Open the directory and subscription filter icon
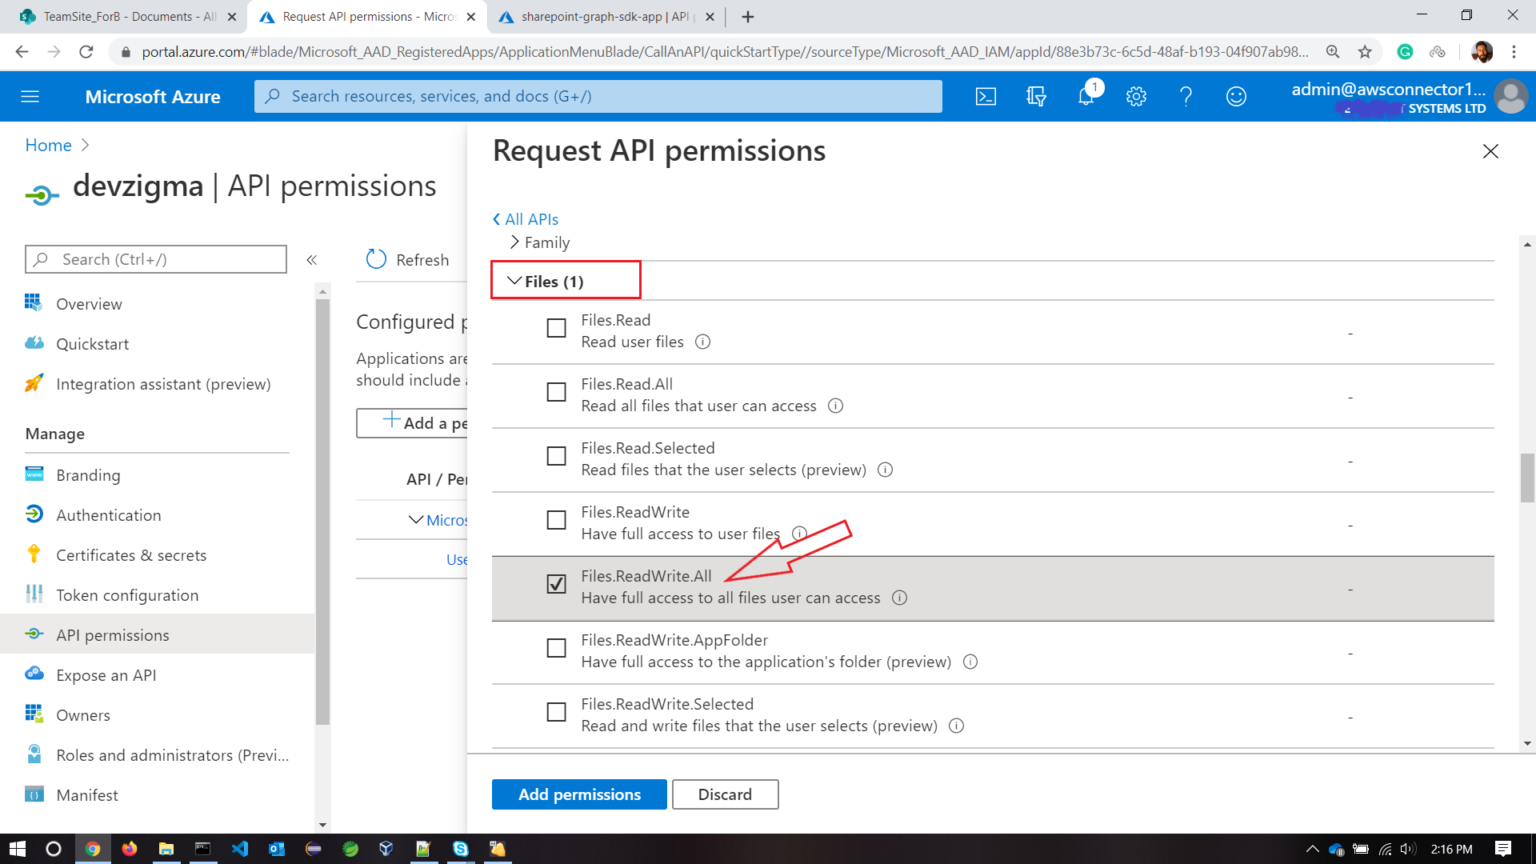This screenshot has height=864, width=1536. 1036,96
